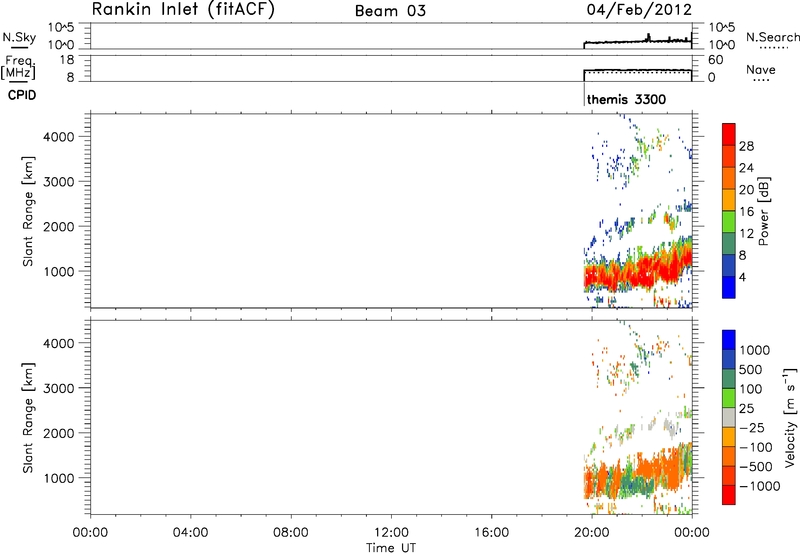The width and height of the screenshot is (800, 554).
Task: Click the '20:00' time axis label
Action: click(x=591, y=533)
